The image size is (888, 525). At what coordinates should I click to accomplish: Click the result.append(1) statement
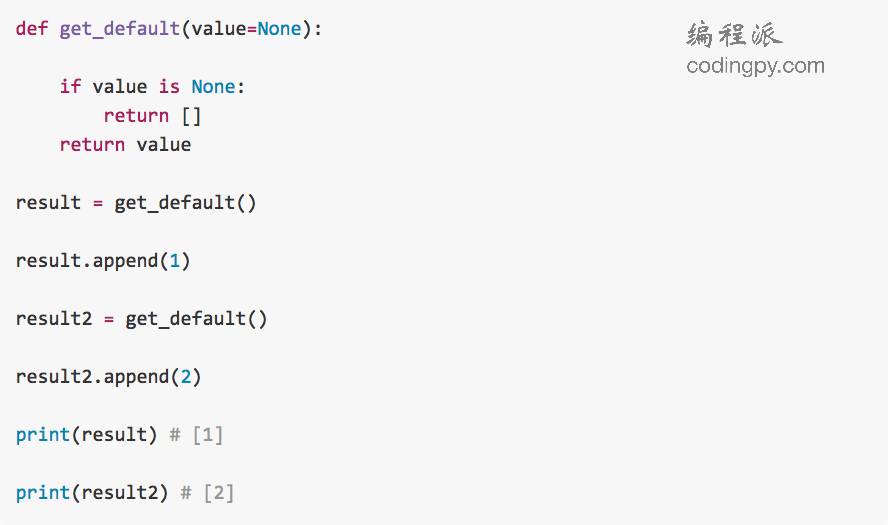click(103, 261)
